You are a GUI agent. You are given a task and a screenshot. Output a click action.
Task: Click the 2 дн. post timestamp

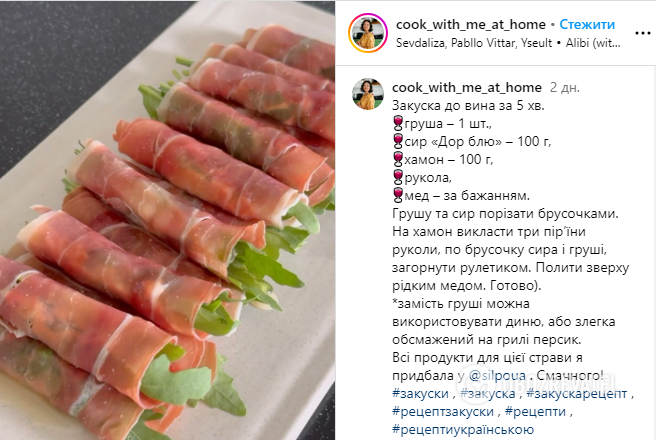[564, 87]
